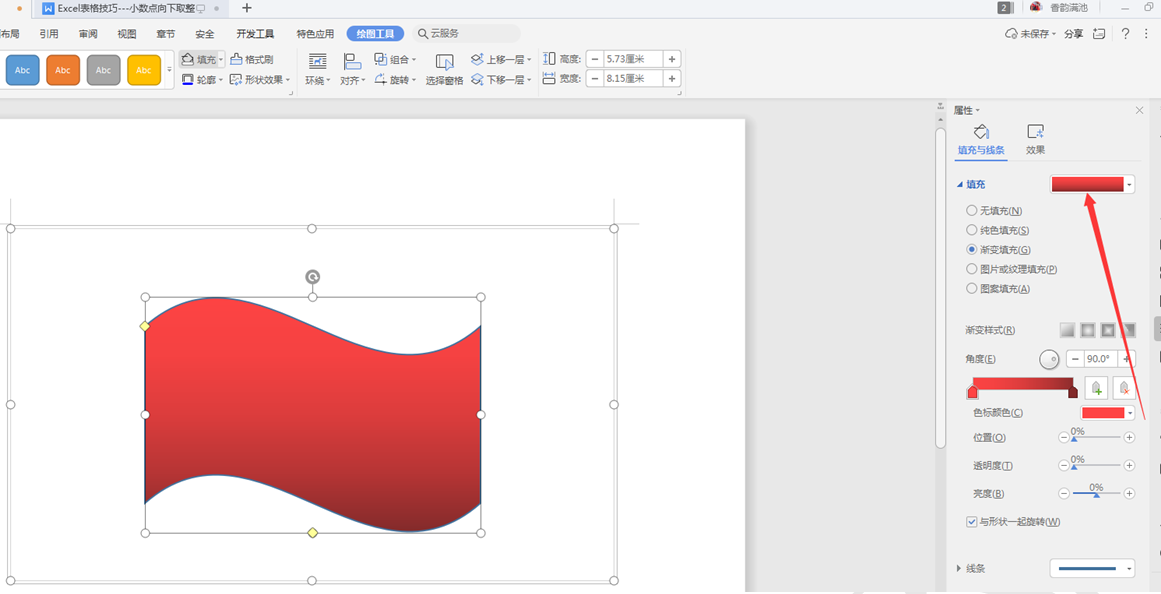Click the plus button to increase height
1161x594 pixels.
tap(672, 59)
